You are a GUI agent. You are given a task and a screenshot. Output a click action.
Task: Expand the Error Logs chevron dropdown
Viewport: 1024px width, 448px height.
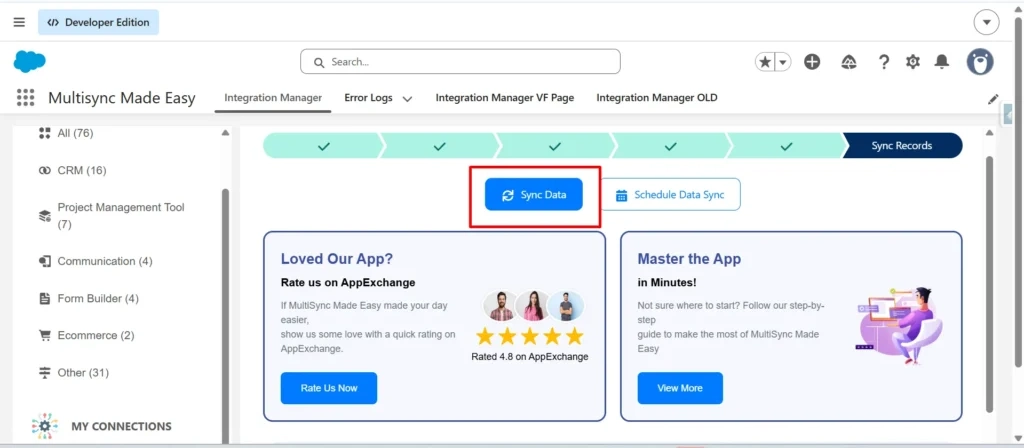tap(408, 99)
